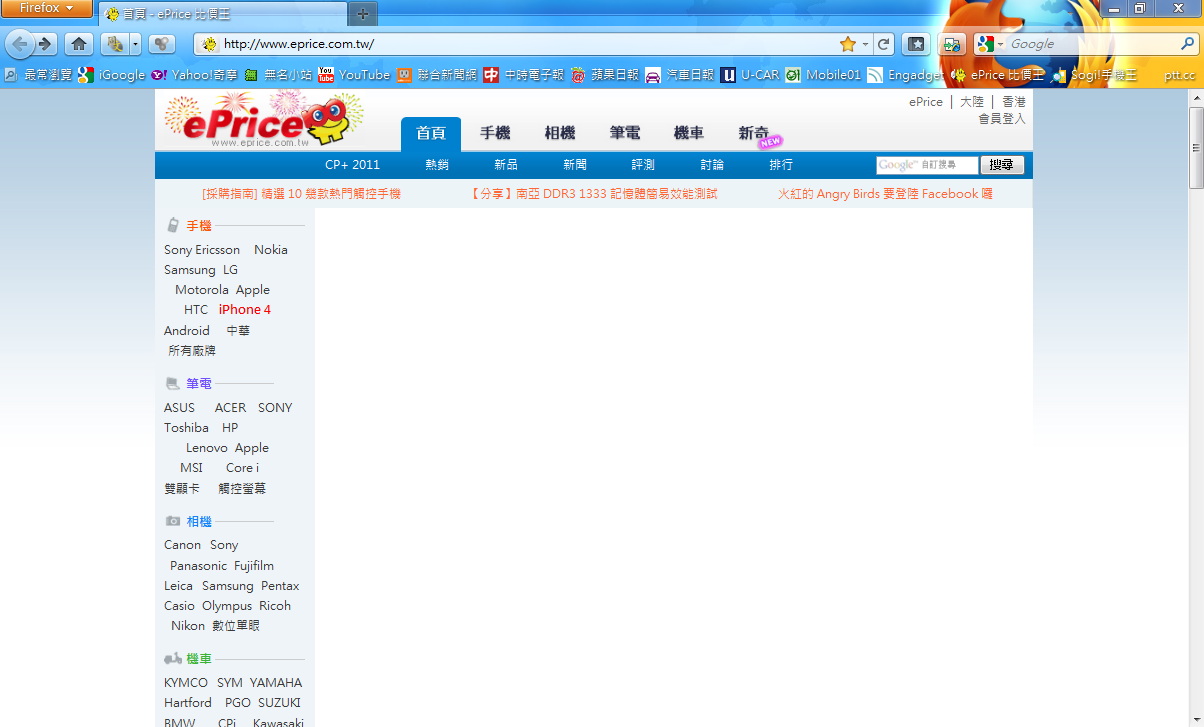Open the iGoogle bookmark
Viewport: 1204px width, 727px height.
pos(112,75)
